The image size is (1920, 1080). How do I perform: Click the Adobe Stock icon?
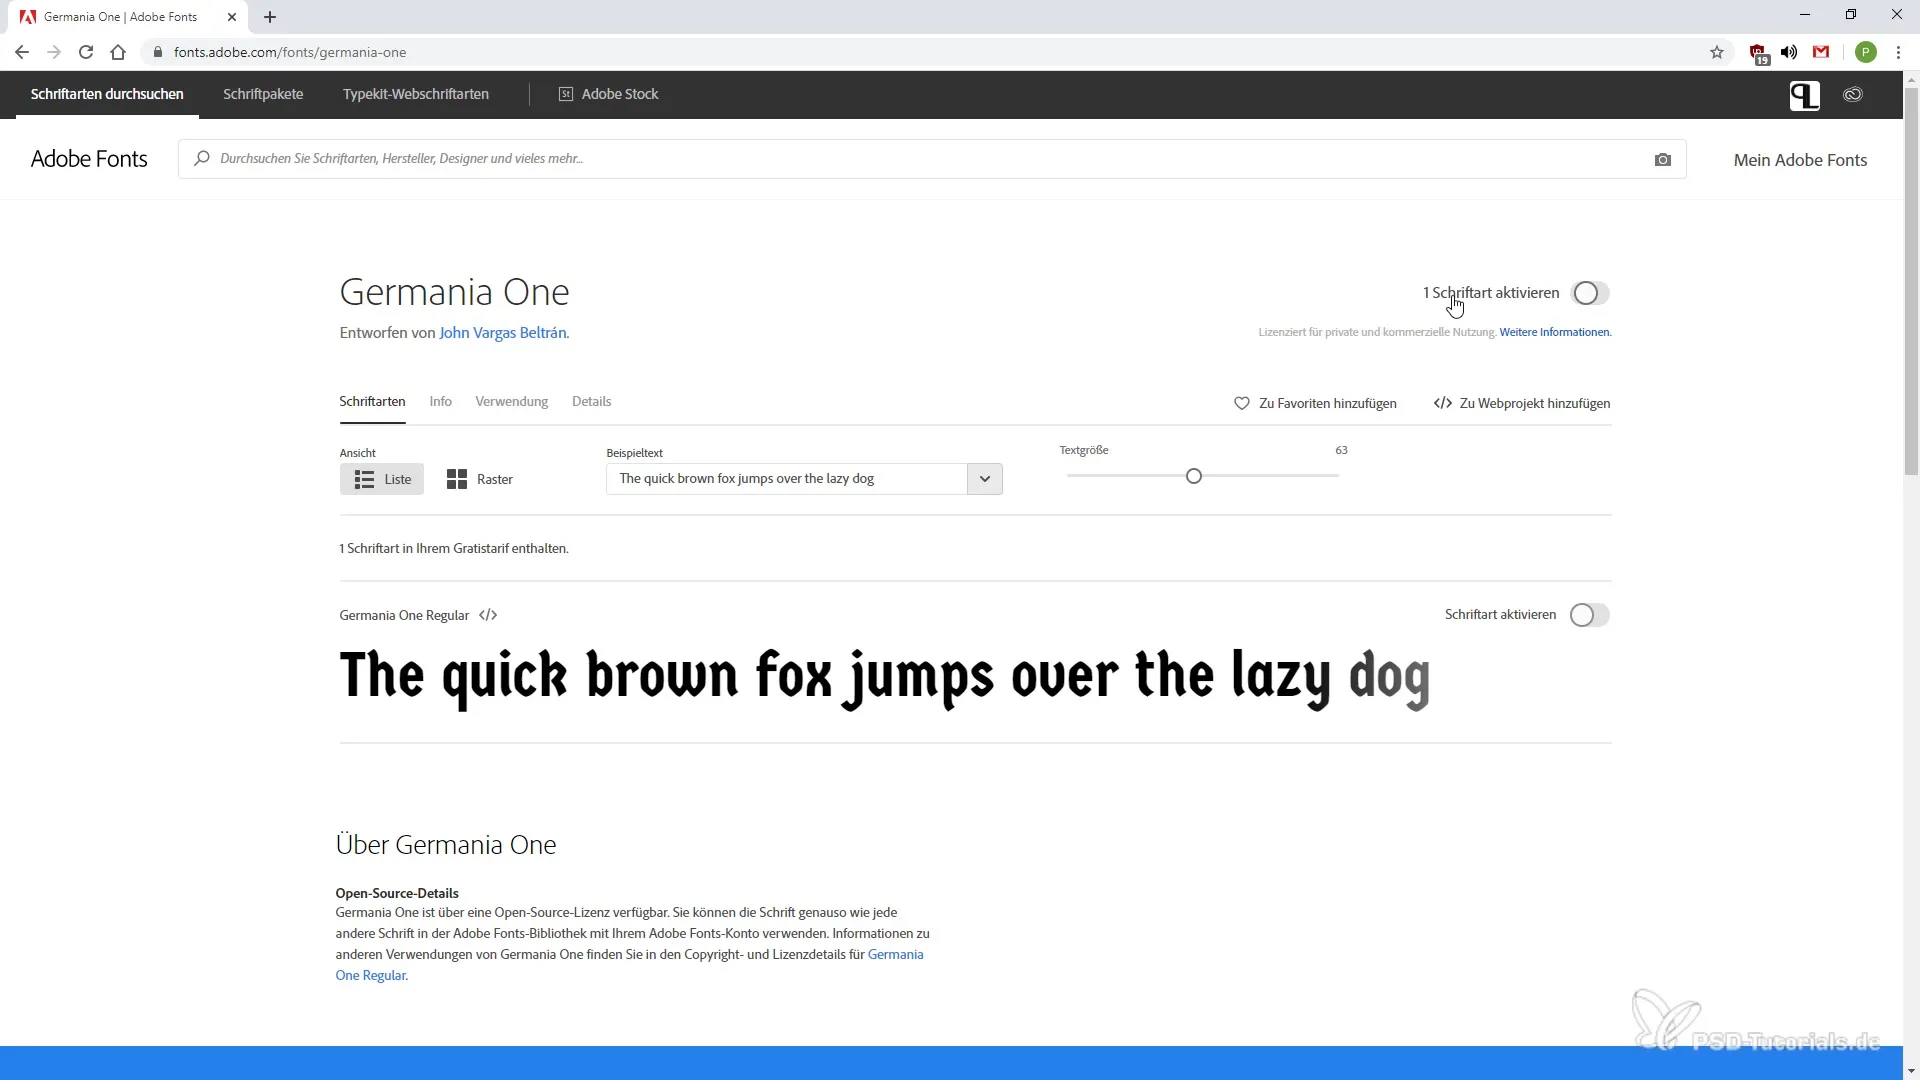565,94
